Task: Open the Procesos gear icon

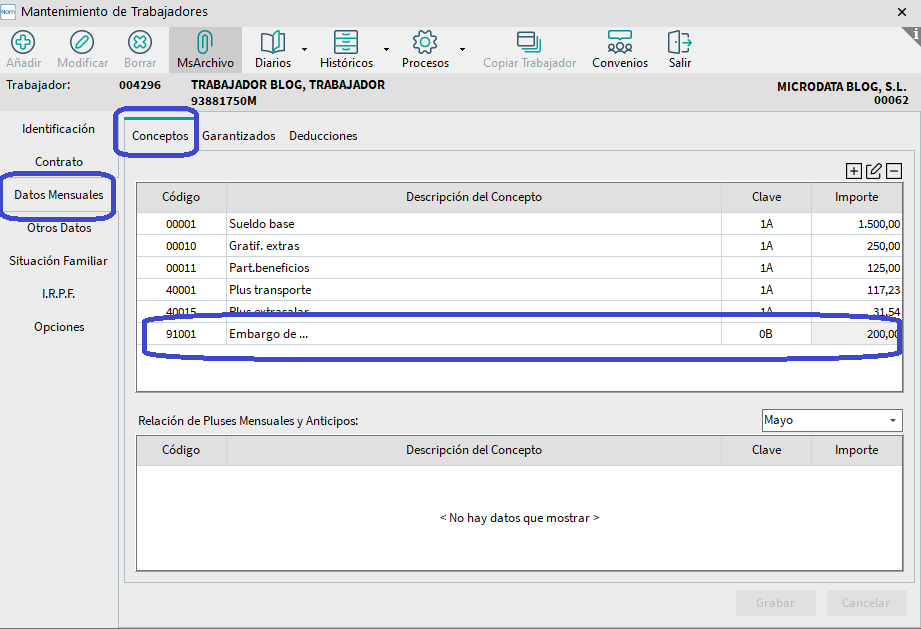Action: coord(425,42)
